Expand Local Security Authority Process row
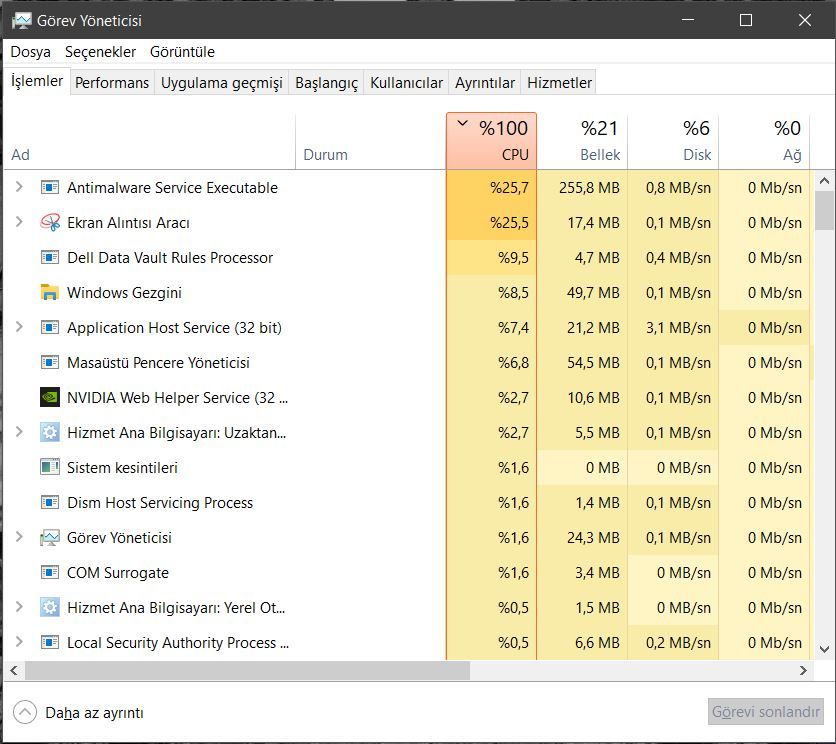This screenshot has height=744, width=836. coord(19,642)
